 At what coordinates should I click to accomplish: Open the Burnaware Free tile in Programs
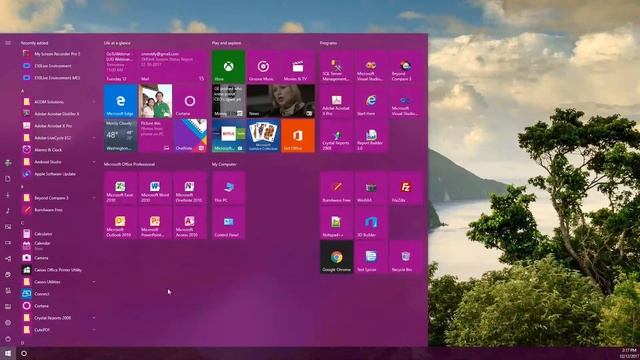click(x=336, y=188)
